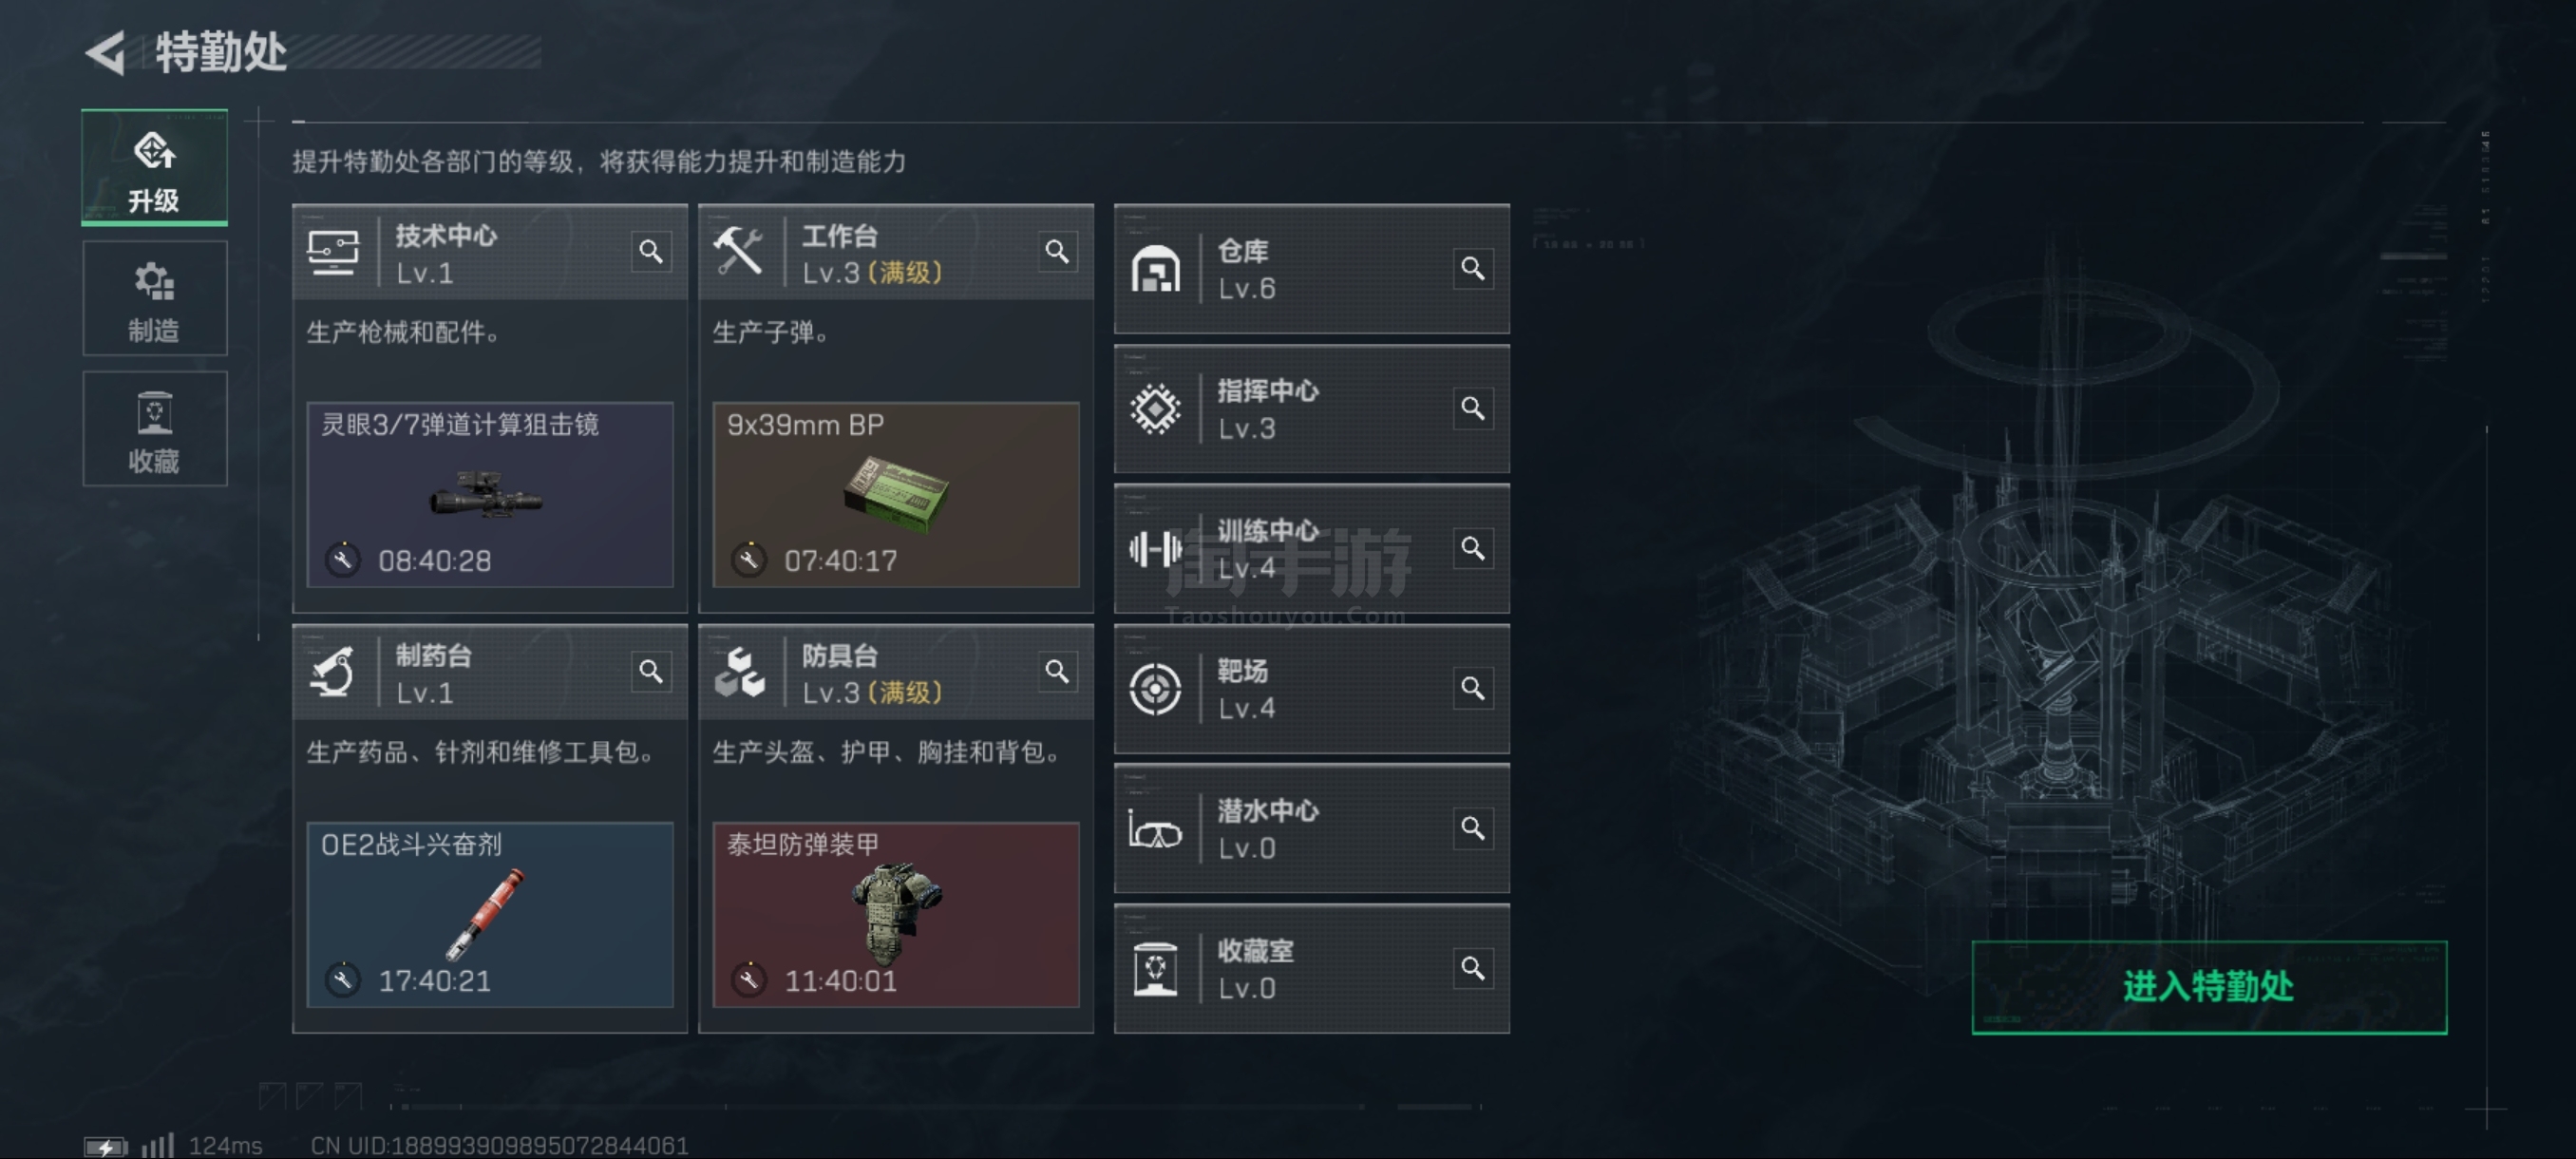Click the back arrow next to 特勤处
The width and height of the screenshot is (2576, 1159).
(106, 52)
